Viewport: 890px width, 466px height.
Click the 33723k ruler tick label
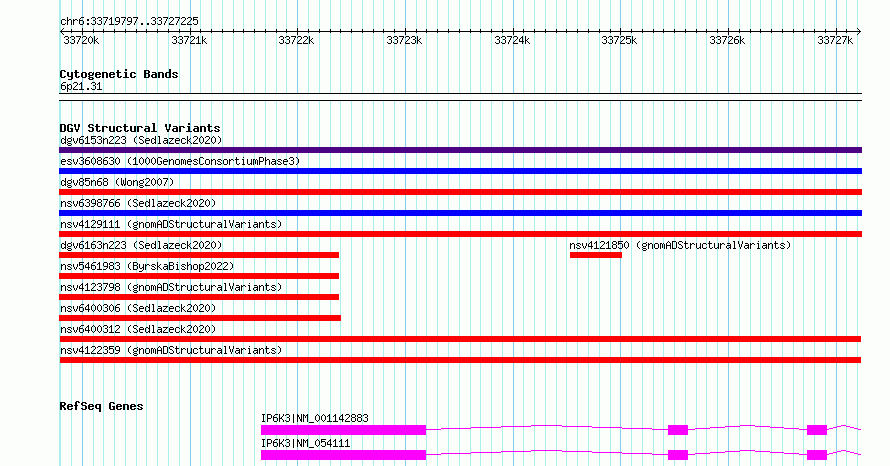[404, 41]
